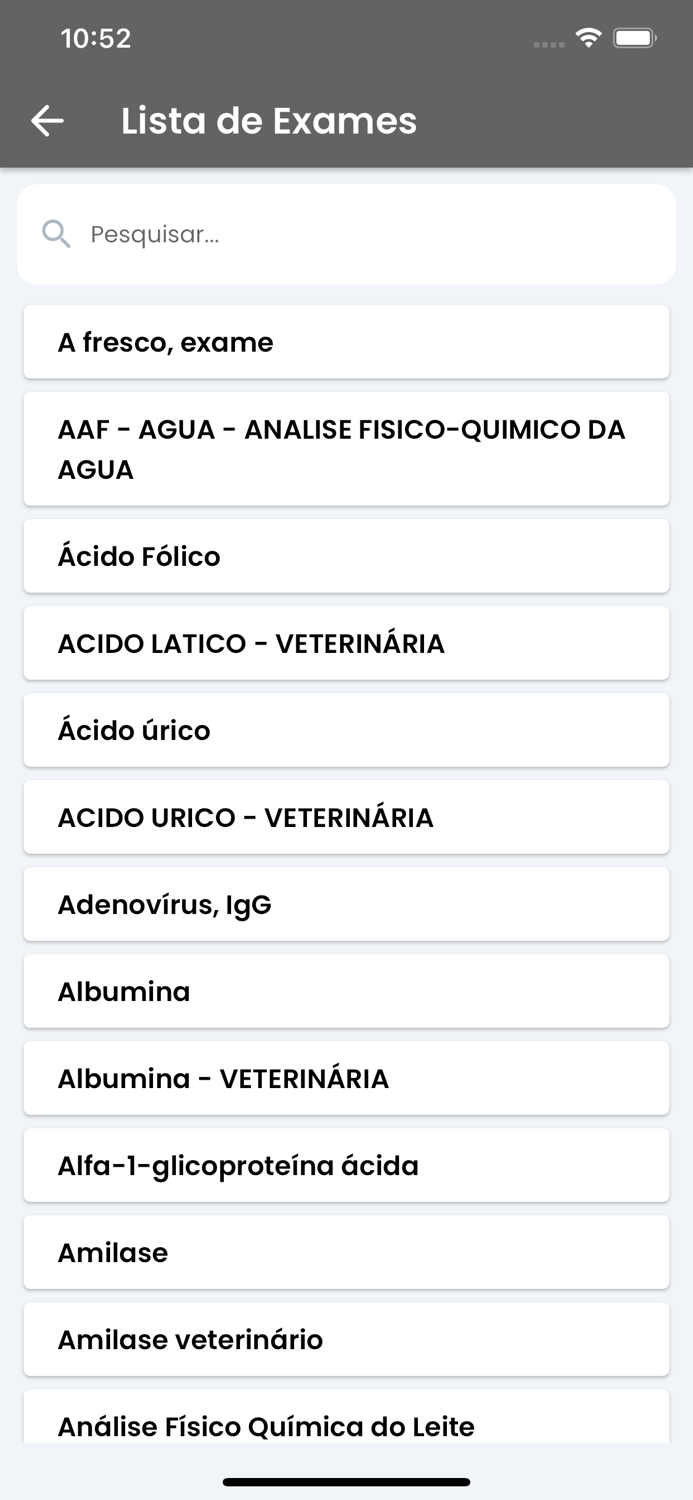Open the Ácido Fólico exam details
This screenshot has width=693, height=1500.
tap(346, 555)
